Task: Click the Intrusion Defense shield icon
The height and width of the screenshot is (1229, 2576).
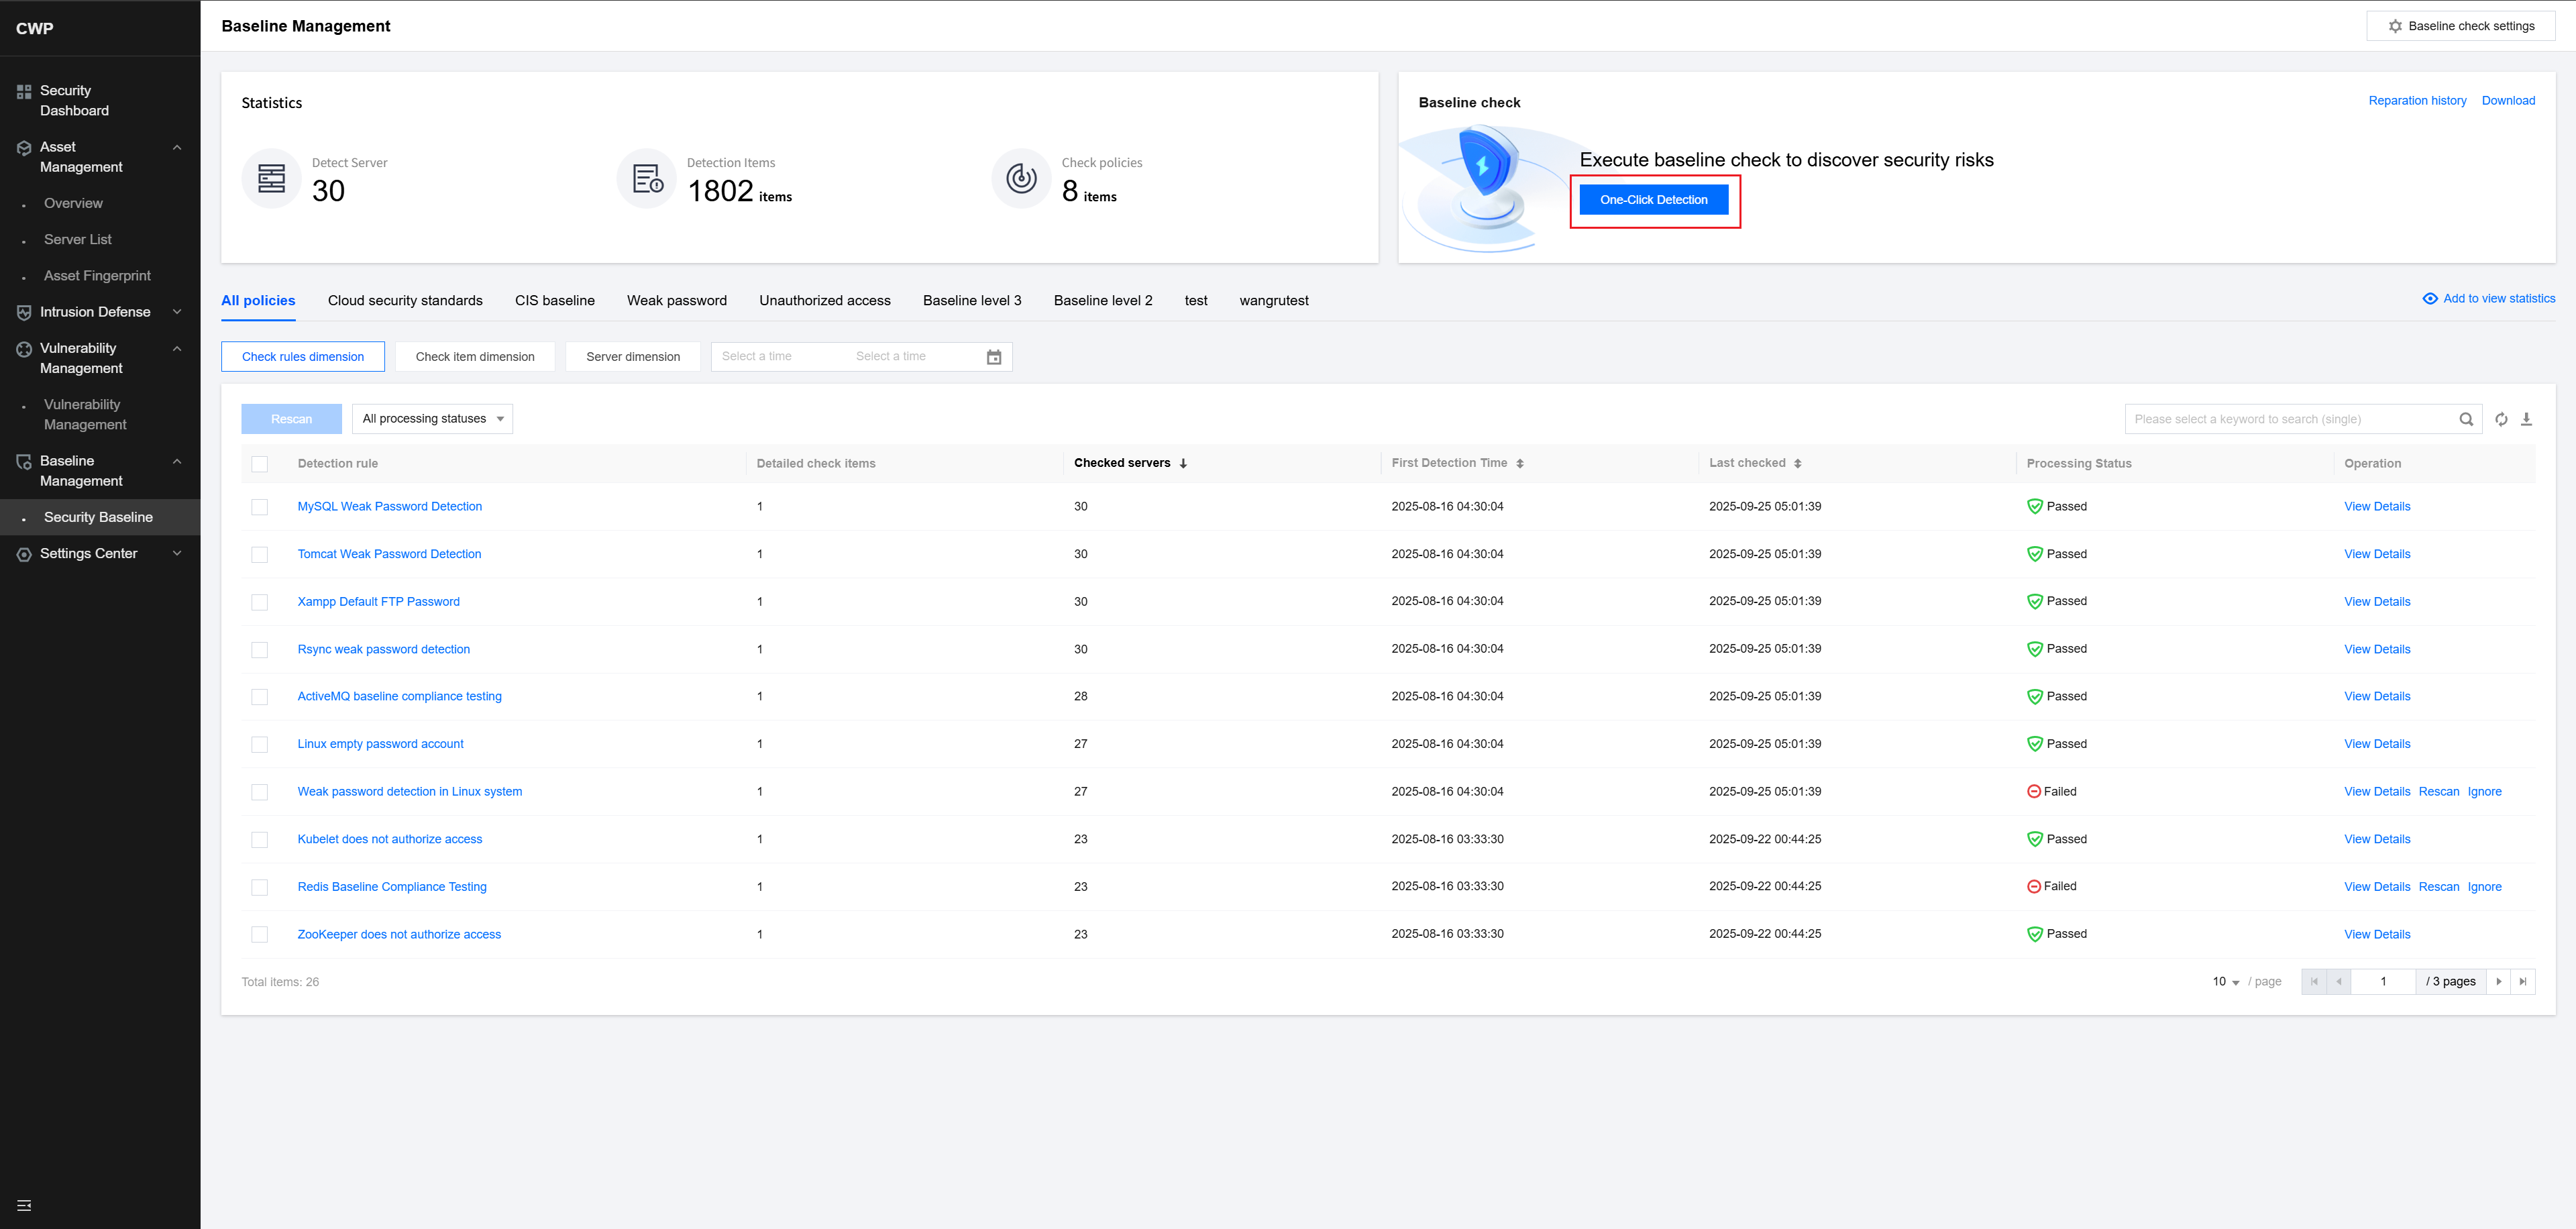Action: click(x=24, y=313)
